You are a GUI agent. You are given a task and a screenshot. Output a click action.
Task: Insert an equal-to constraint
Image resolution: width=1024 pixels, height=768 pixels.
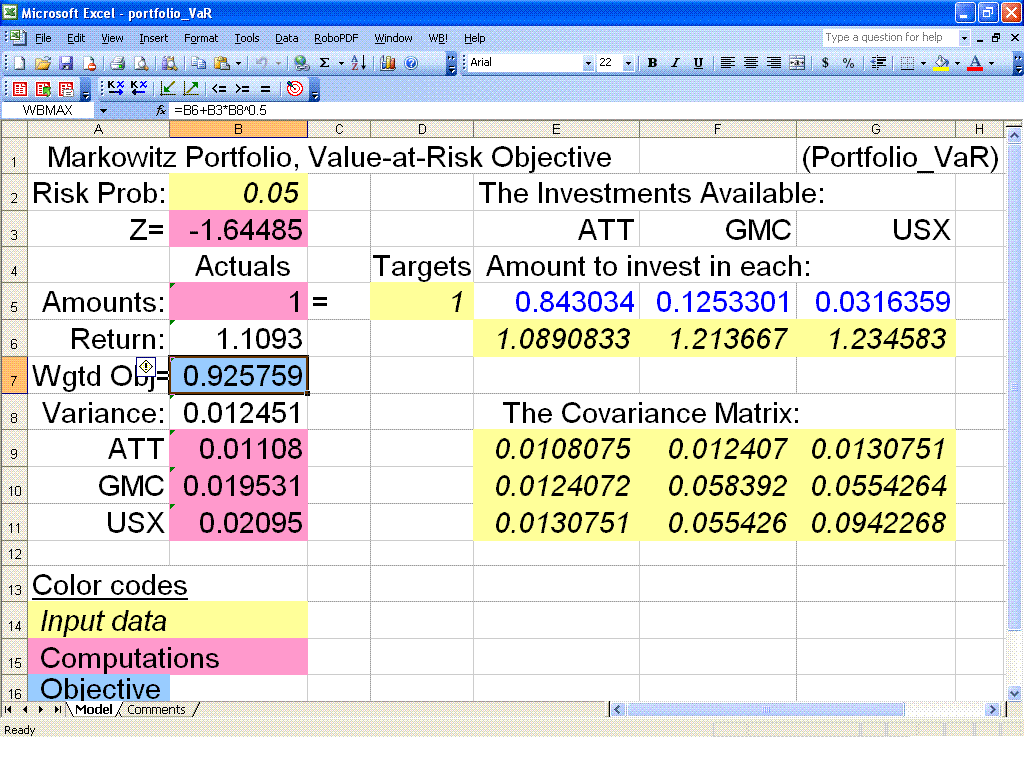click(x=265, y=88)
